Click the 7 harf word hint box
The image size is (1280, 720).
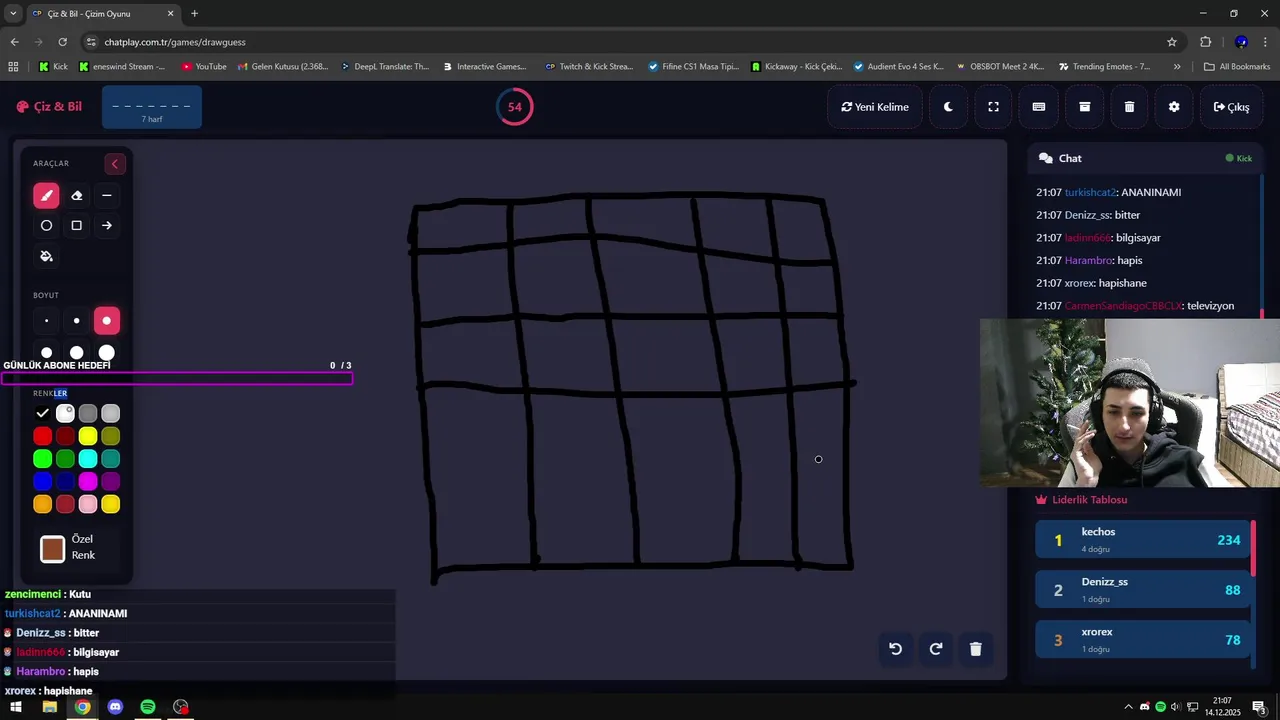coord(152,107)
